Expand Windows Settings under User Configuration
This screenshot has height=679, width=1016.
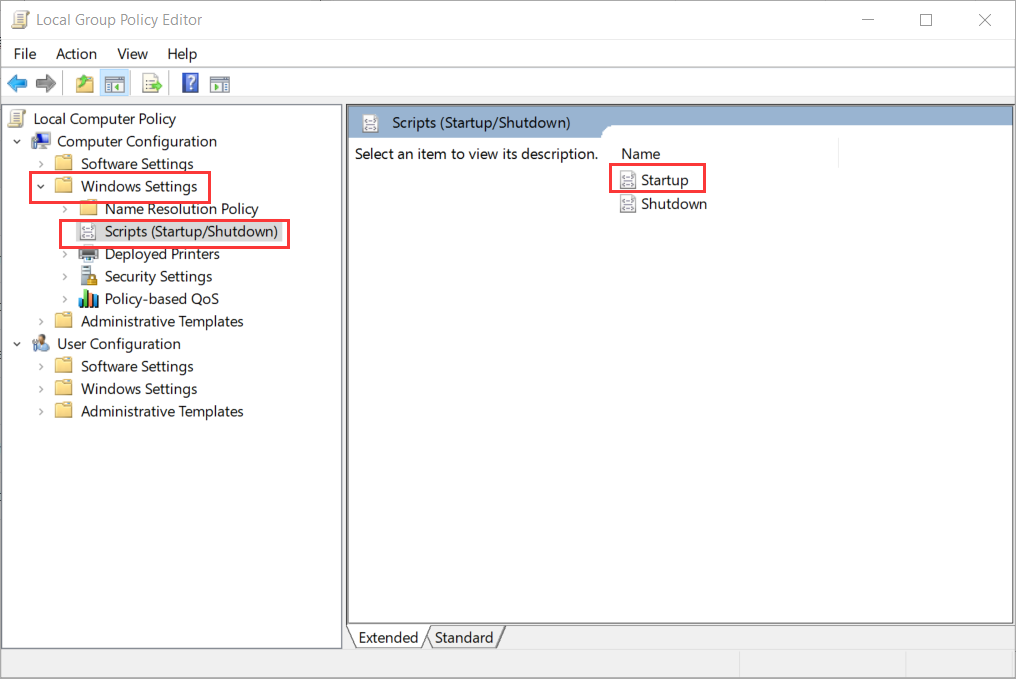click(x=41, y=389)
